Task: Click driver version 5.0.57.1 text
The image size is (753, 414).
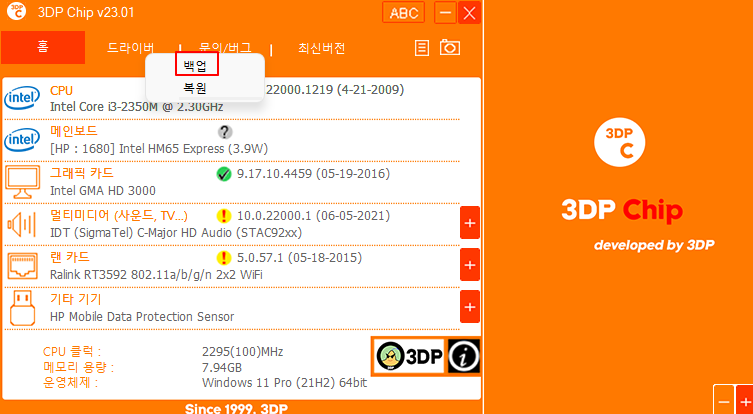Action: click(299, 258)
